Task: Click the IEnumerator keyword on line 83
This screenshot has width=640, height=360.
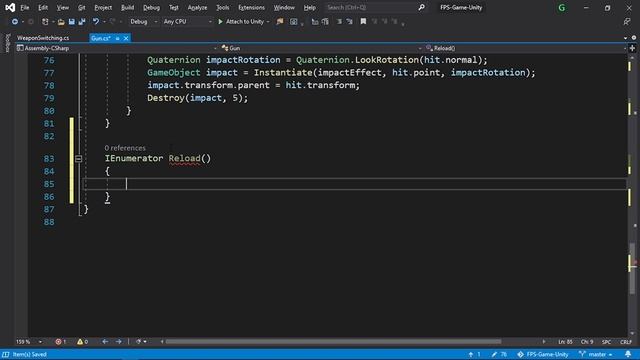Action: [134, 158]
